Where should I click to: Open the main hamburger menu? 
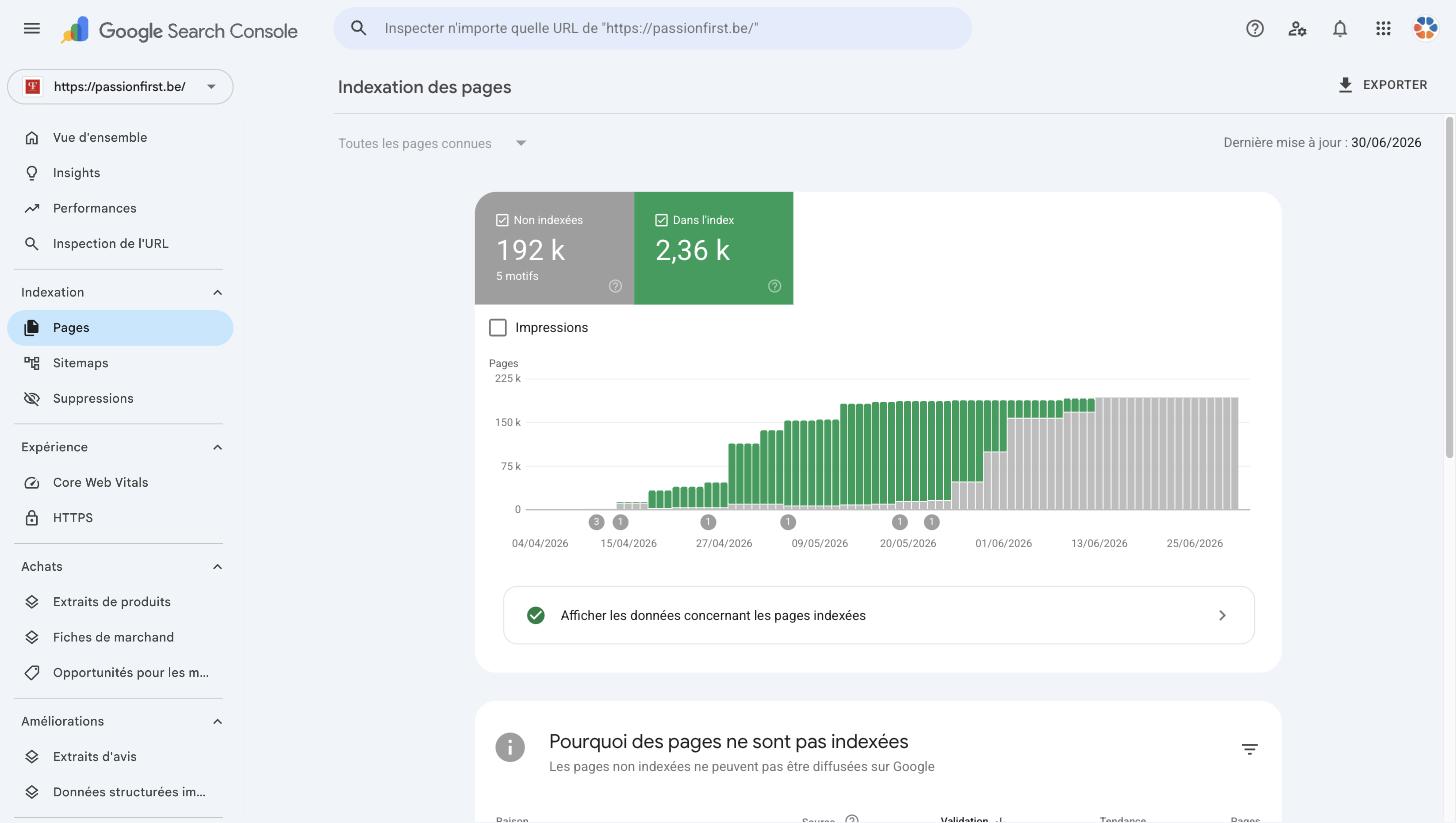(32, 28)
